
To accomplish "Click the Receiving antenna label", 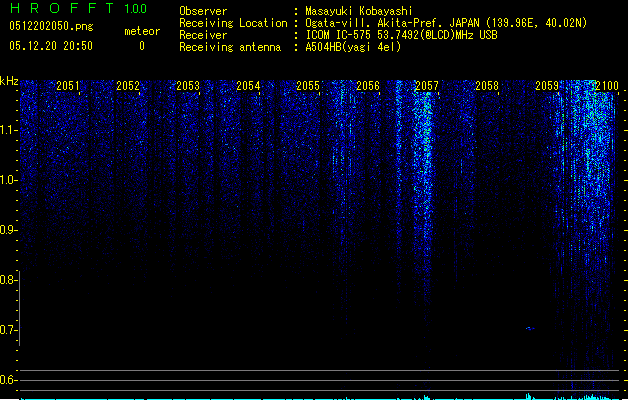I will [x=230, y=47].
